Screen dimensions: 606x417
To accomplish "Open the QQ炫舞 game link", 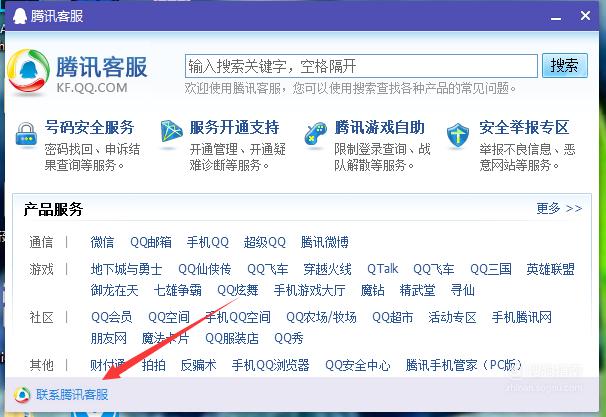I will [x=238, y=290].
